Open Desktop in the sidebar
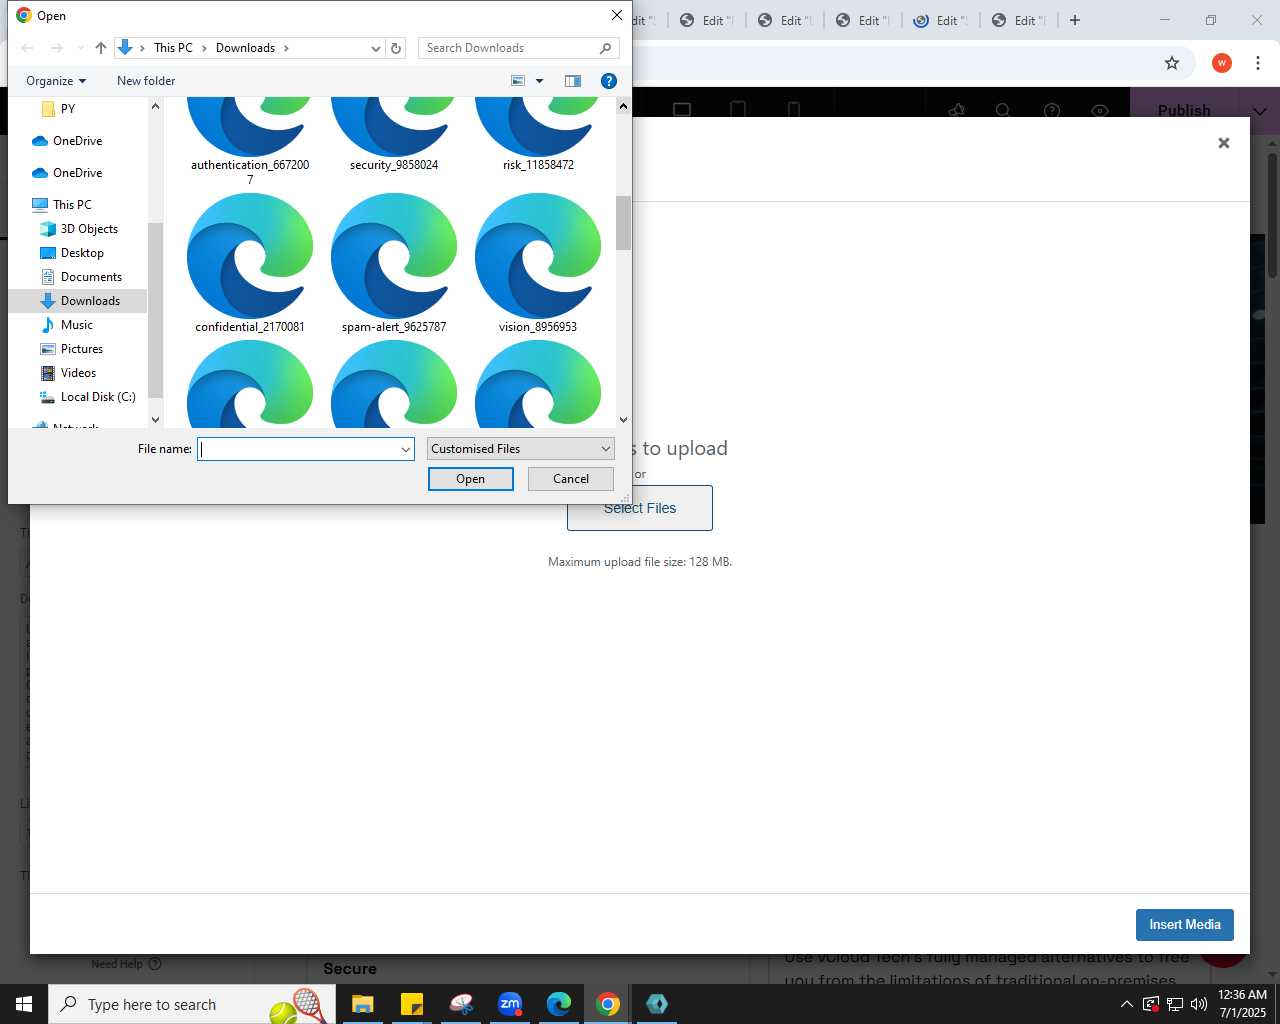 click(x=82, y=253)
